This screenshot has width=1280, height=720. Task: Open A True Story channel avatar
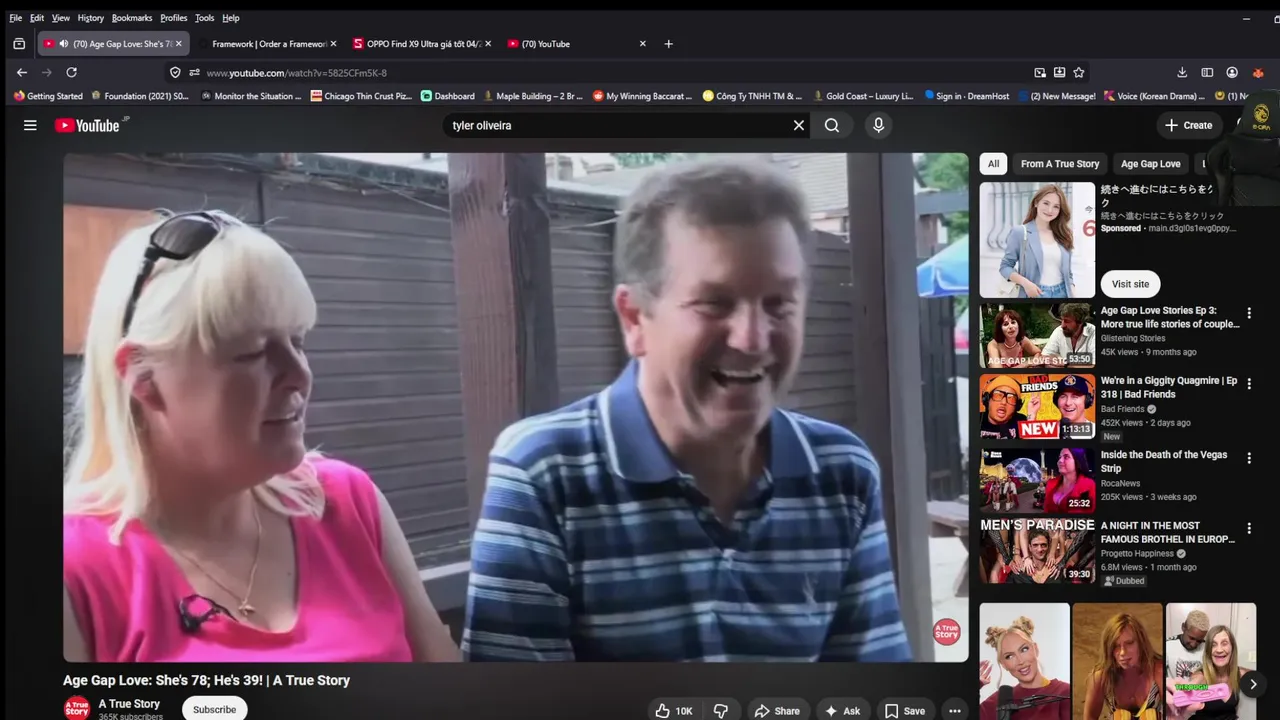(77, 709)
